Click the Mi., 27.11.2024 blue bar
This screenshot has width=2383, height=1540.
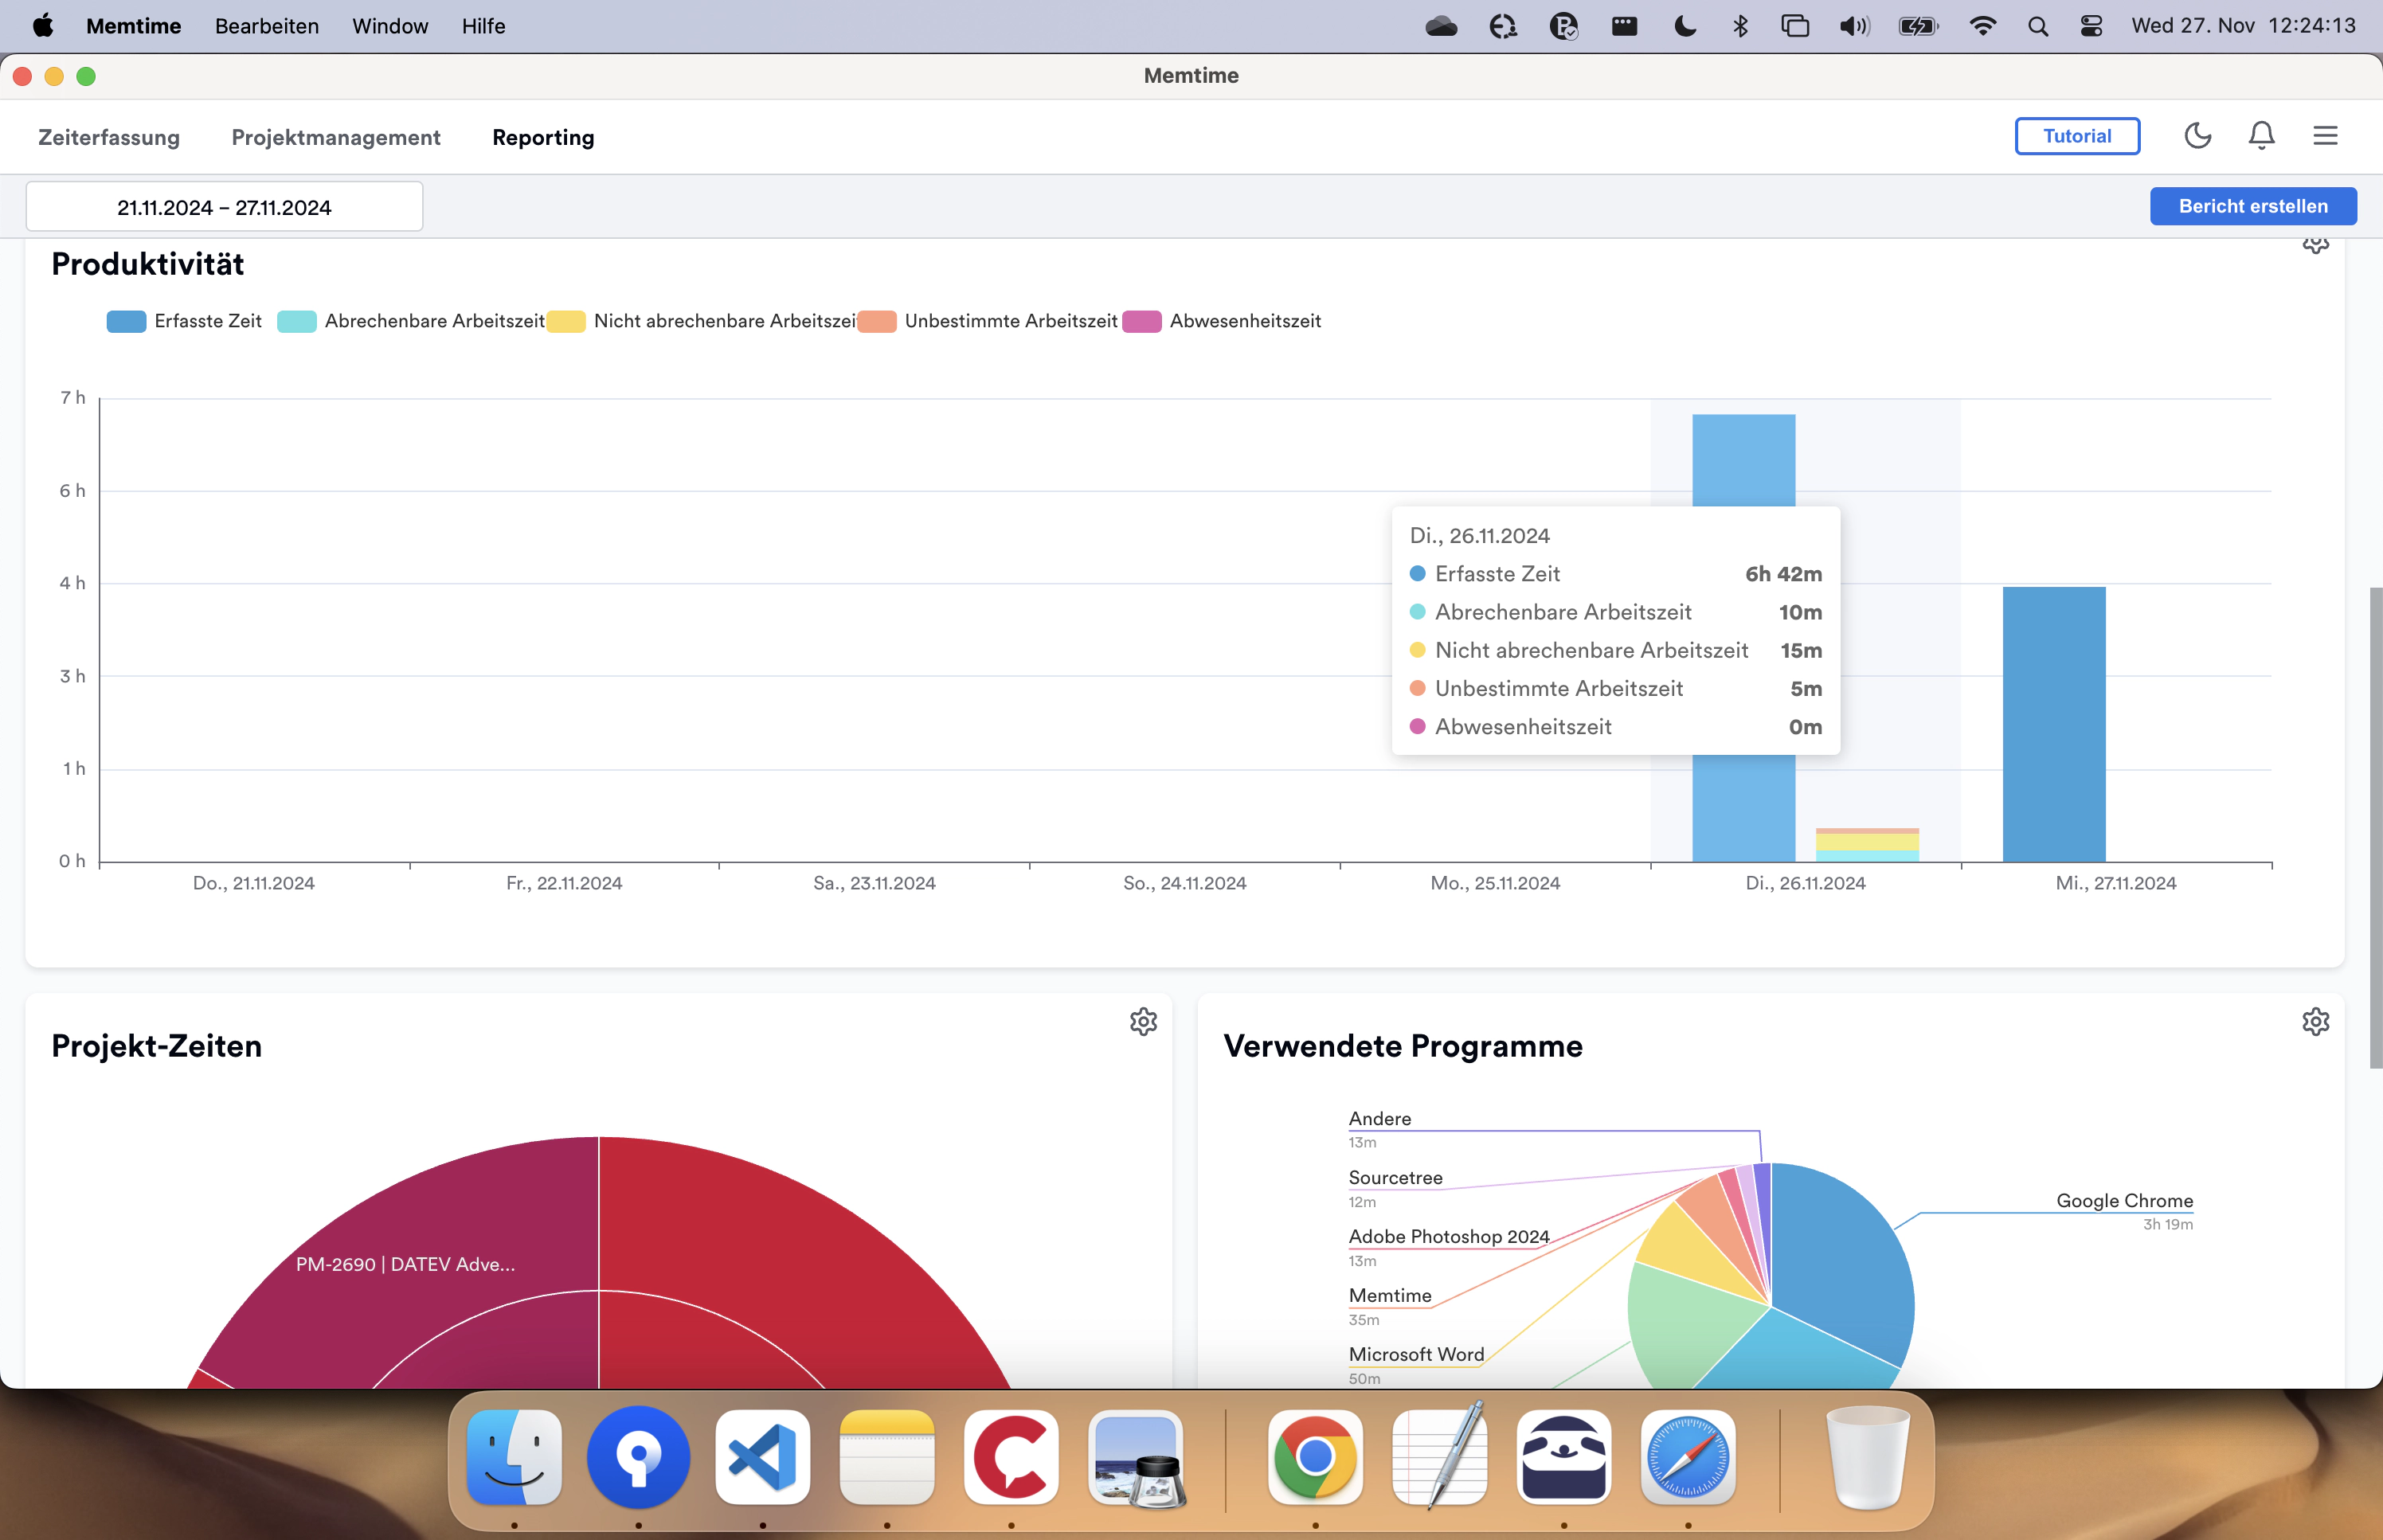click(x=2054, y=724)
